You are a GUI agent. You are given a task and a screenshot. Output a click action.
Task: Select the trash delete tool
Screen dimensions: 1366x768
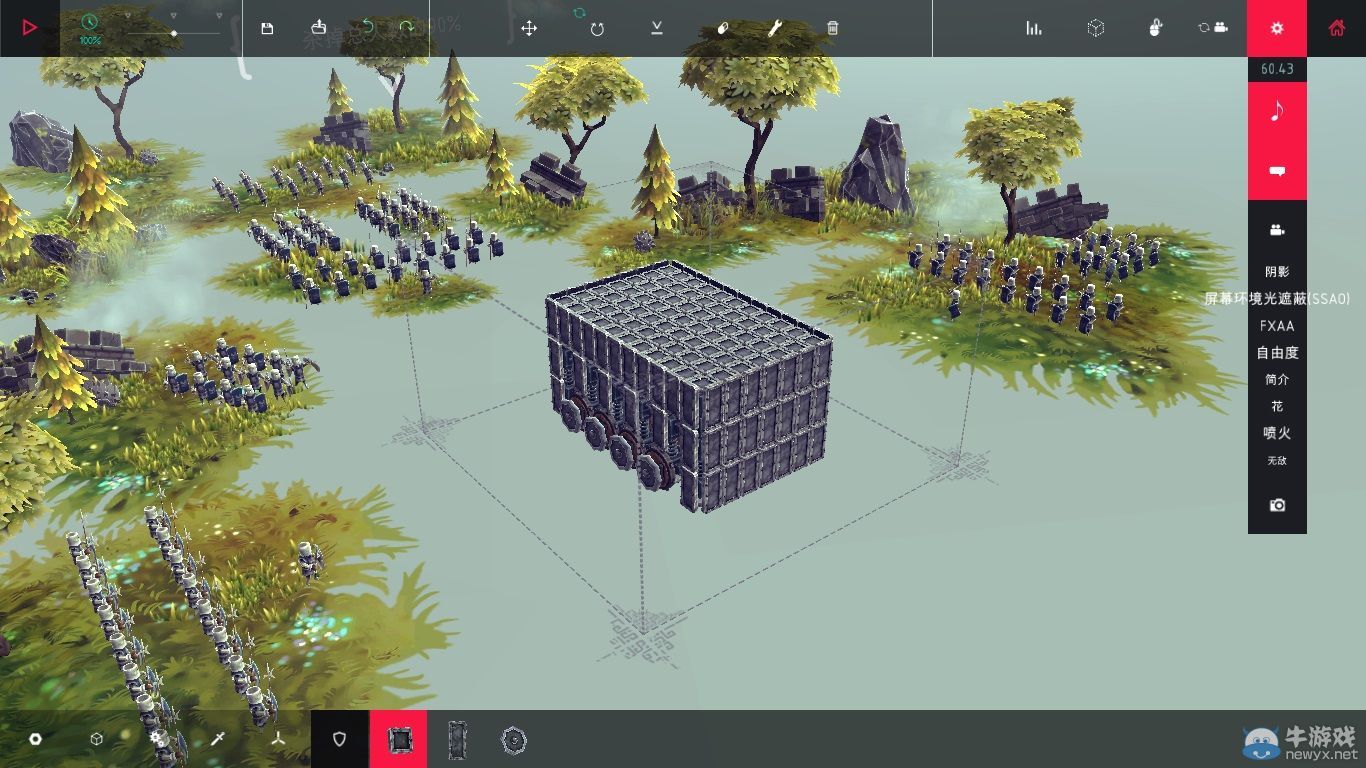832,28
